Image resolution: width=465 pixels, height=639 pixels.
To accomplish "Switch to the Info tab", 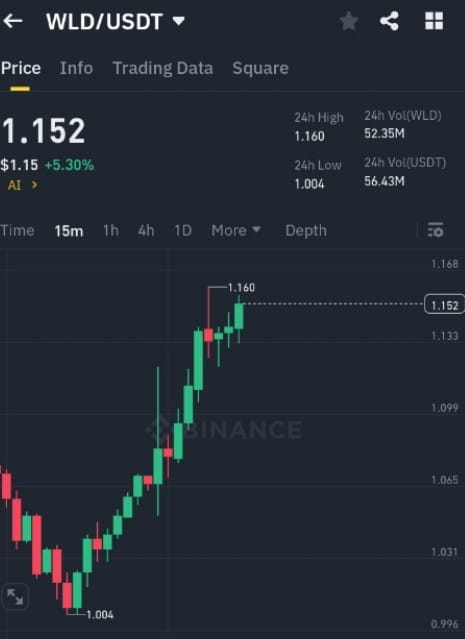I will [77, 68].
